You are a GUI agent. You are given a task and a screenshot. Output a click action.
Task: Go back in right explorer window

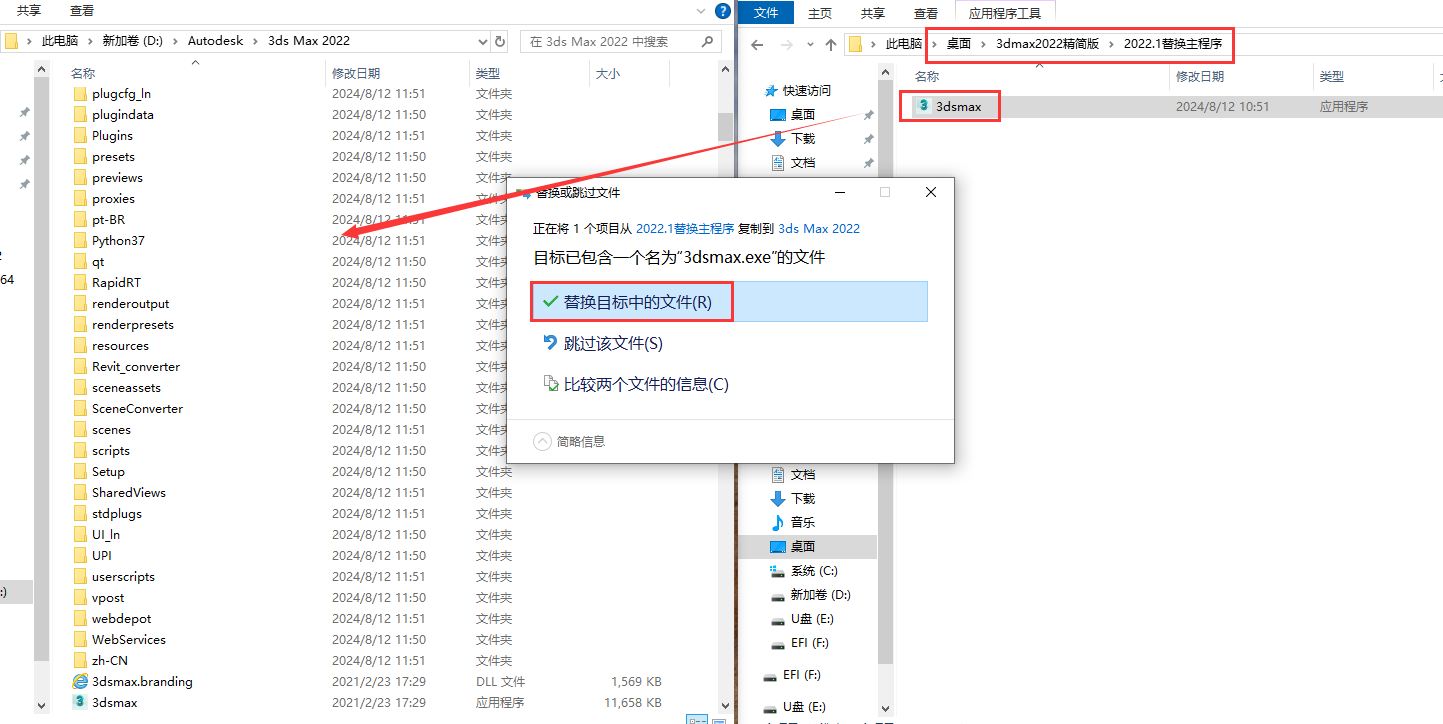click(757, 45)
